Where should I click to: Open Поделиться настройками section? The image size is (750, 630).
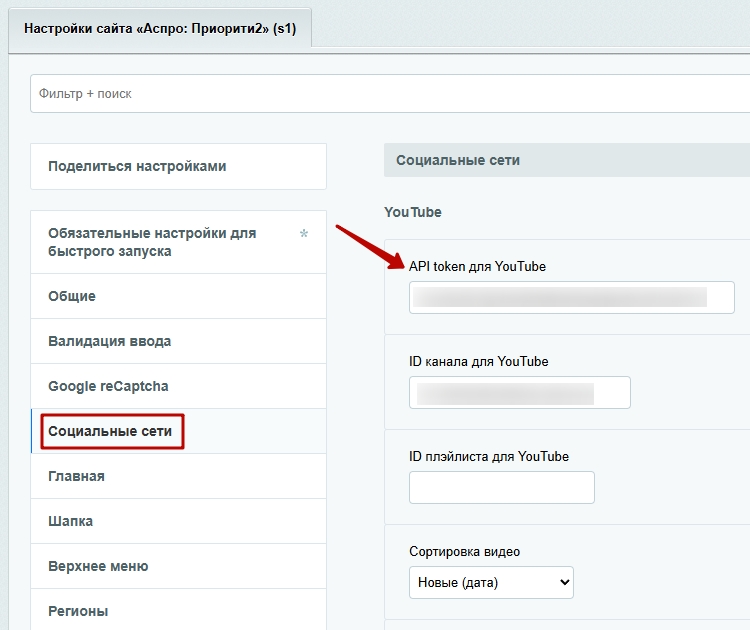178,166
